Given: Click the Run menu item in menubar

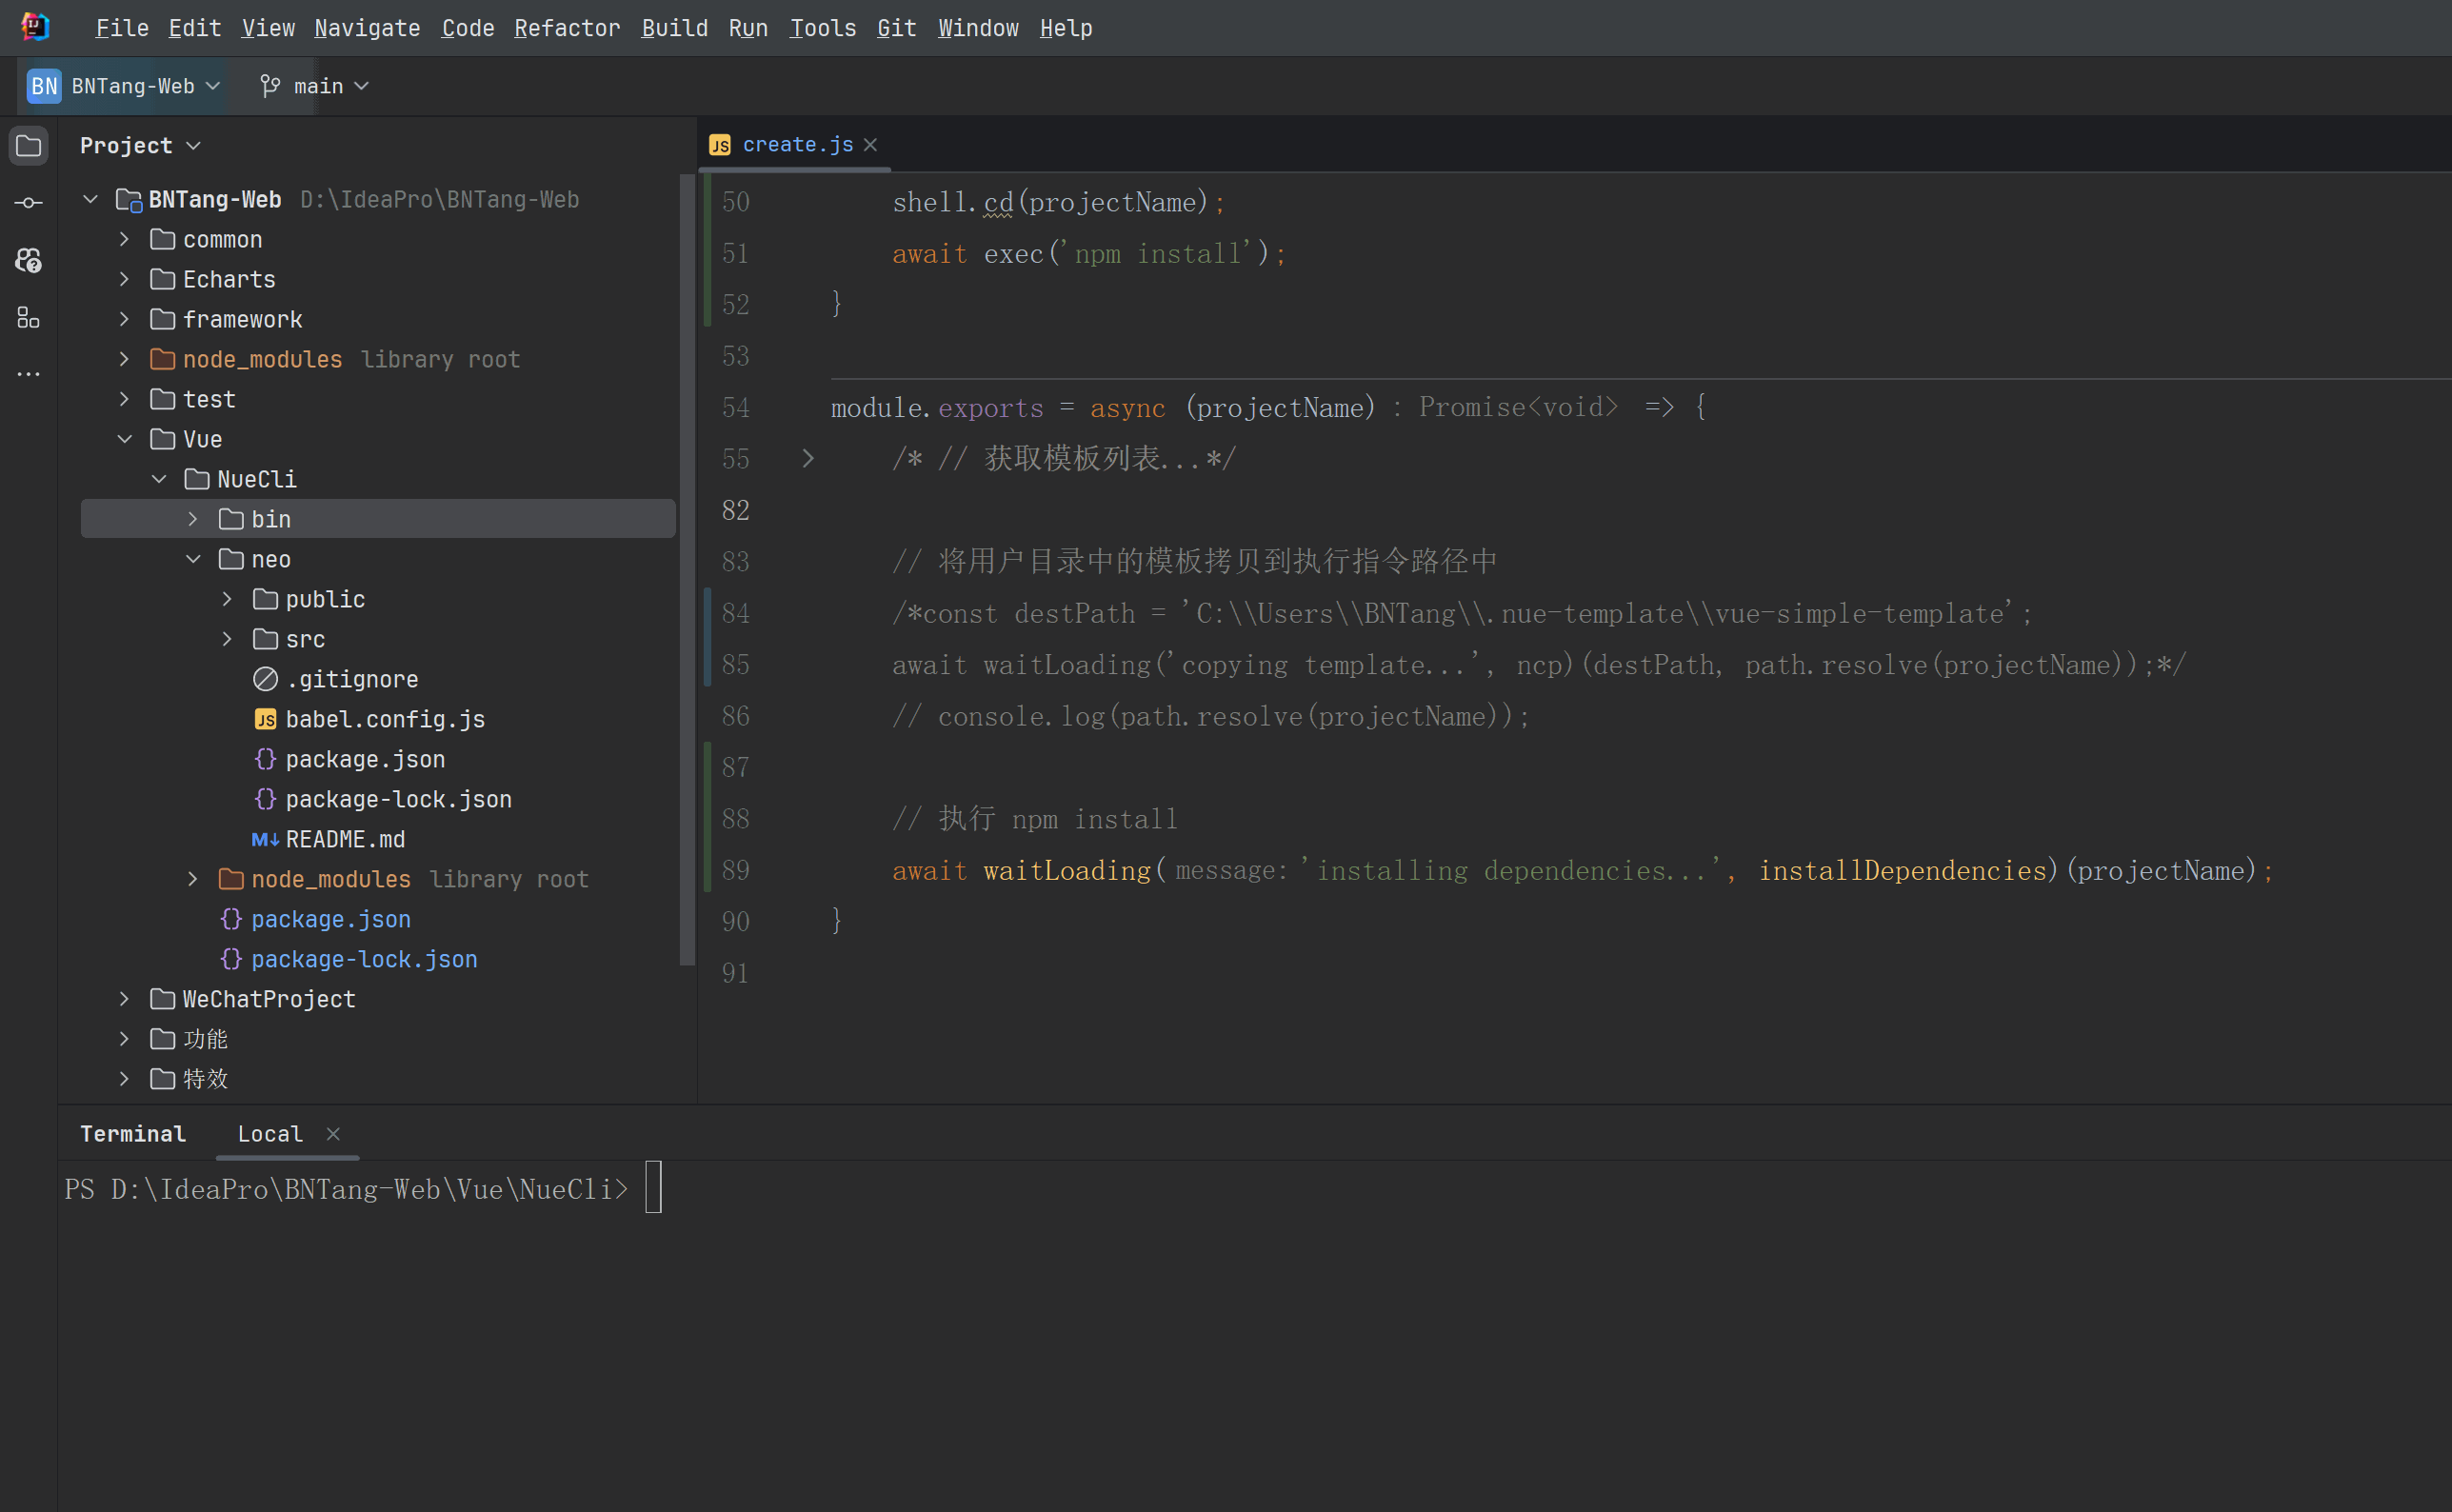Looking at the screenshot, I should click(x=749, y=28).
